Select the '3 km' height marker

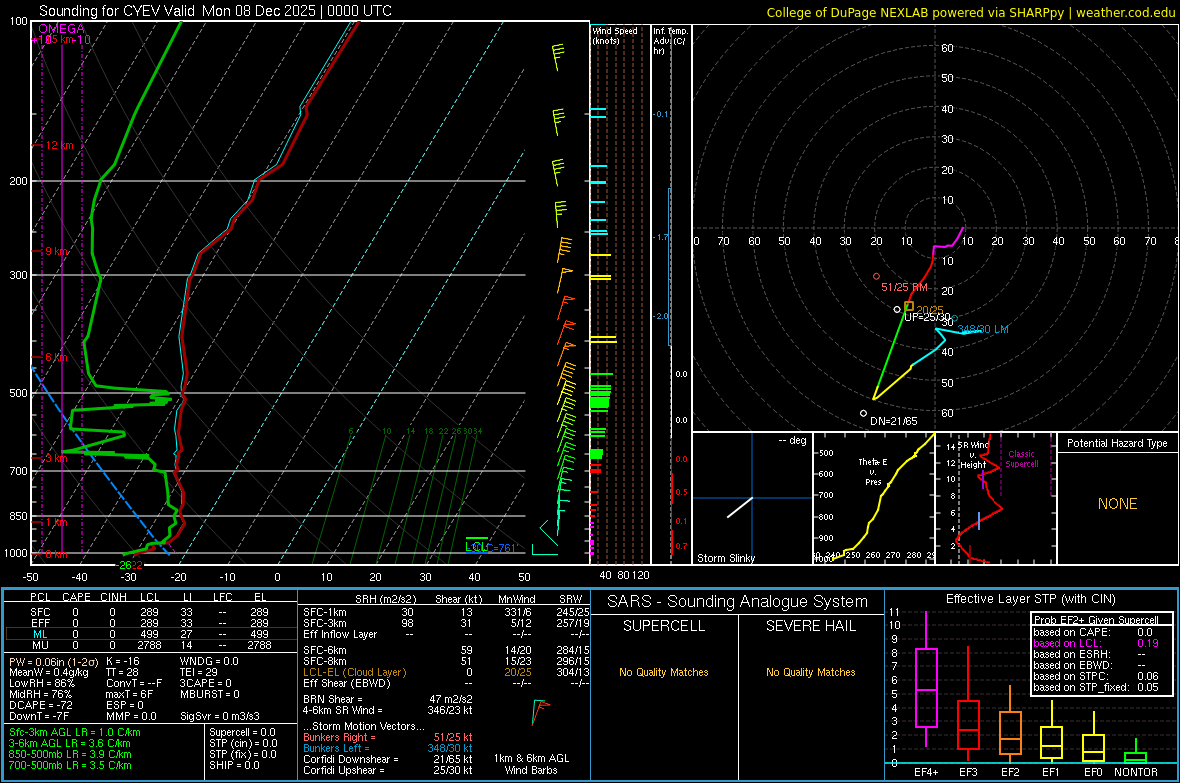coord(56,458)
